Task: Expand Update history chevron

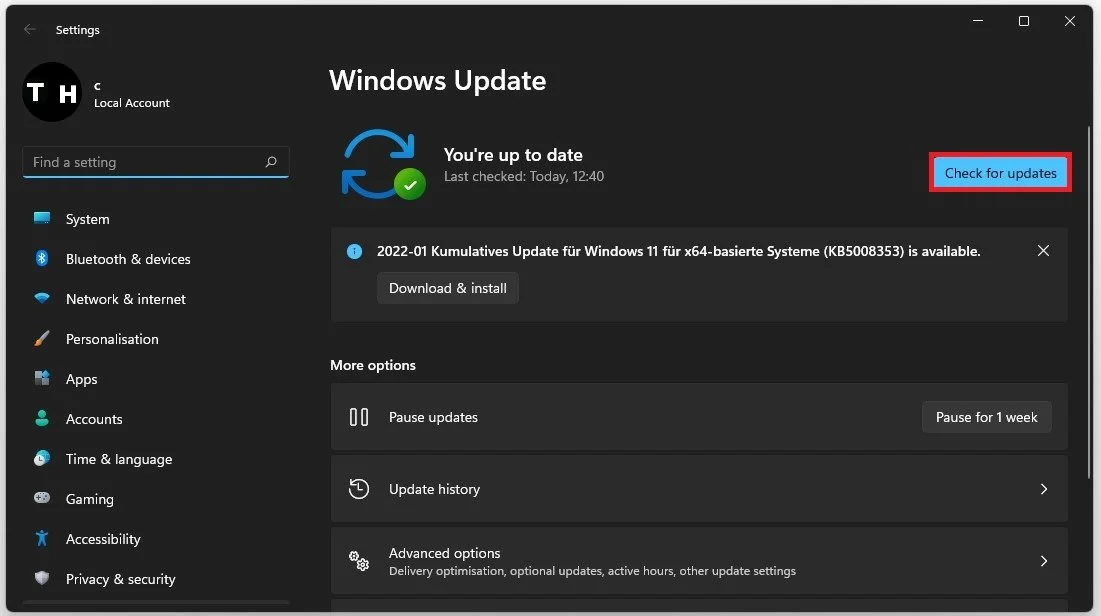Action: [1044, 489]
